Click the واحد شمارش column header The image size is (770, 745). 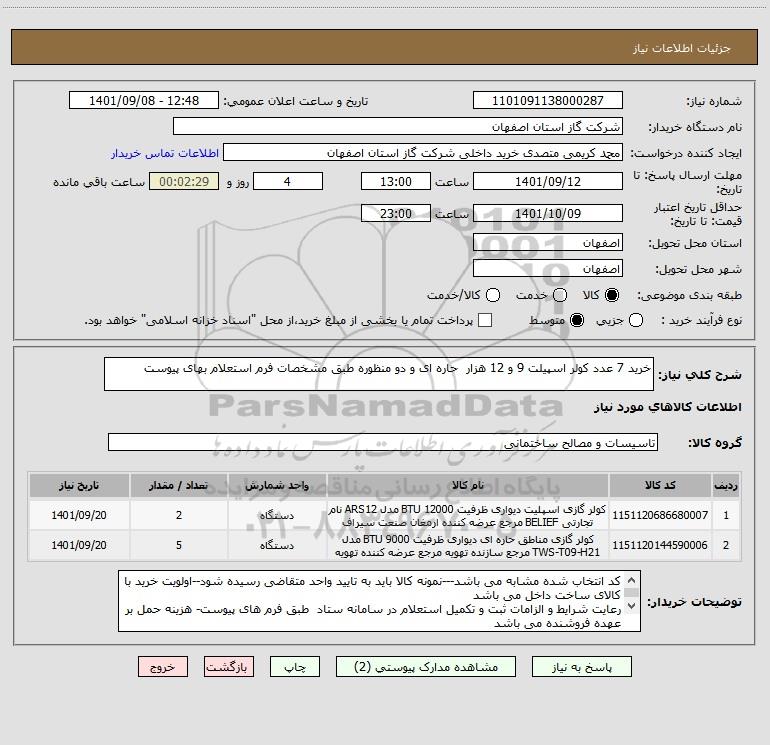tap(277, 485)
